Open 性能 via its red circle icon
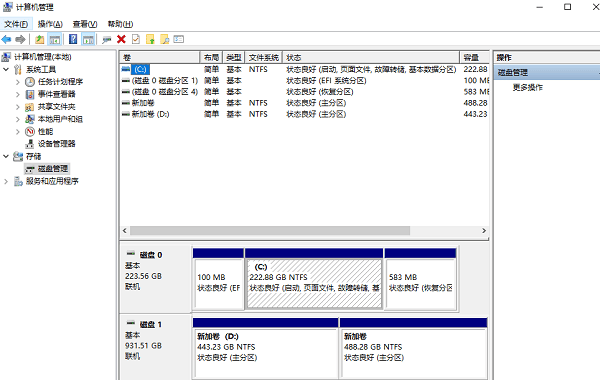600x380 pixels. coord(30,132)
